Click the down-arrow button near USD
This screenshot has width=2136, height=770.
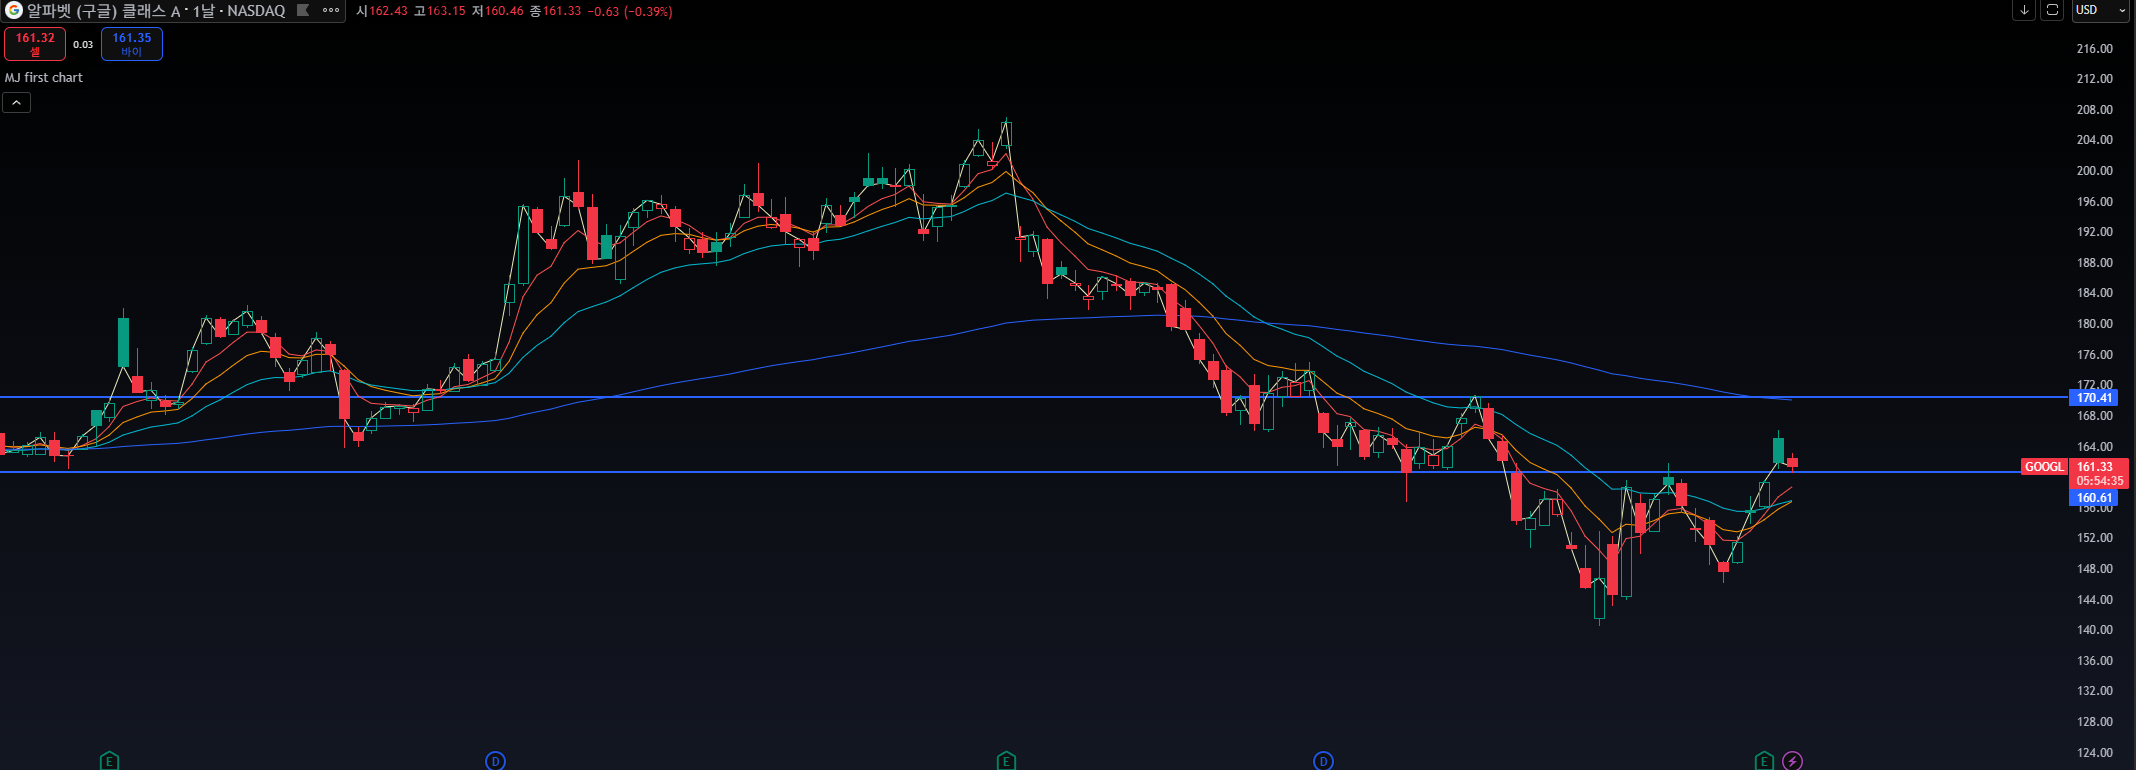(x=2024, y=10)
